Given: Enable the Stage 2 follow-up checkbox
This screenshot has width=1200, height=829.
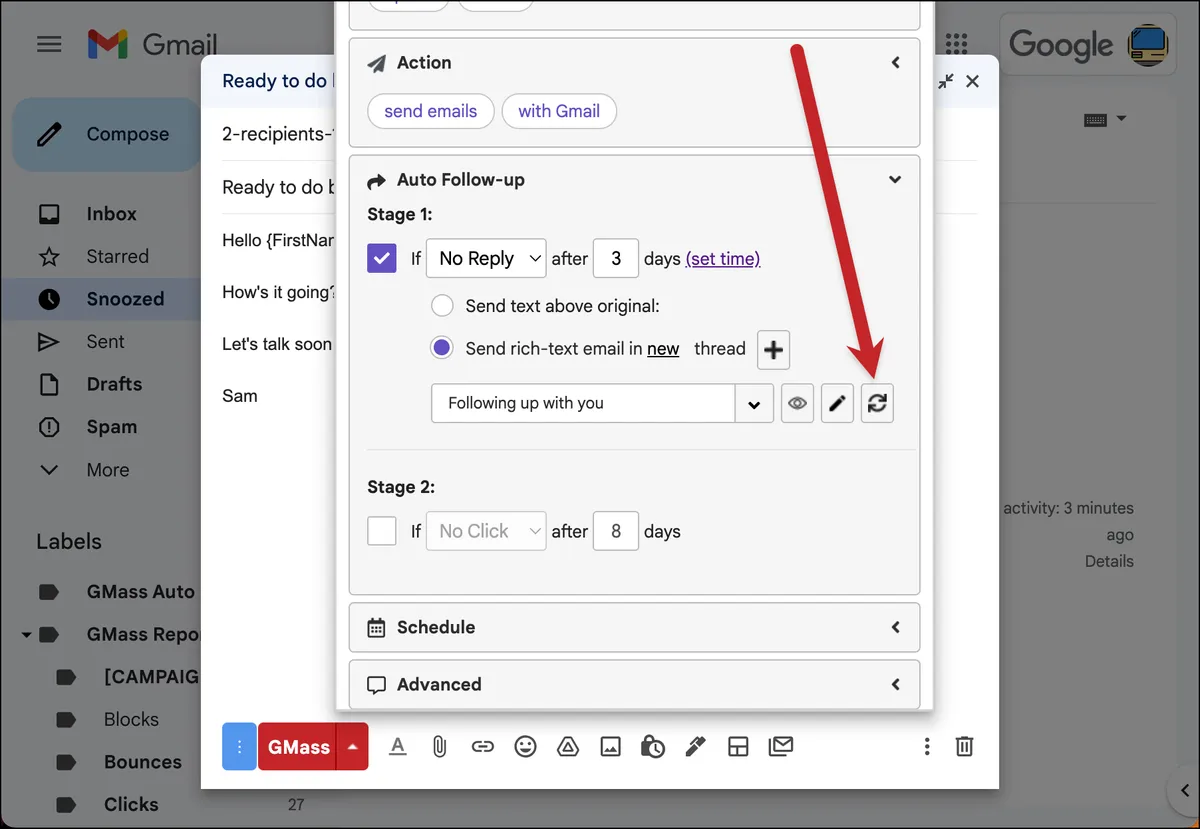Looking at the screenshot, I should click(382, 531).
